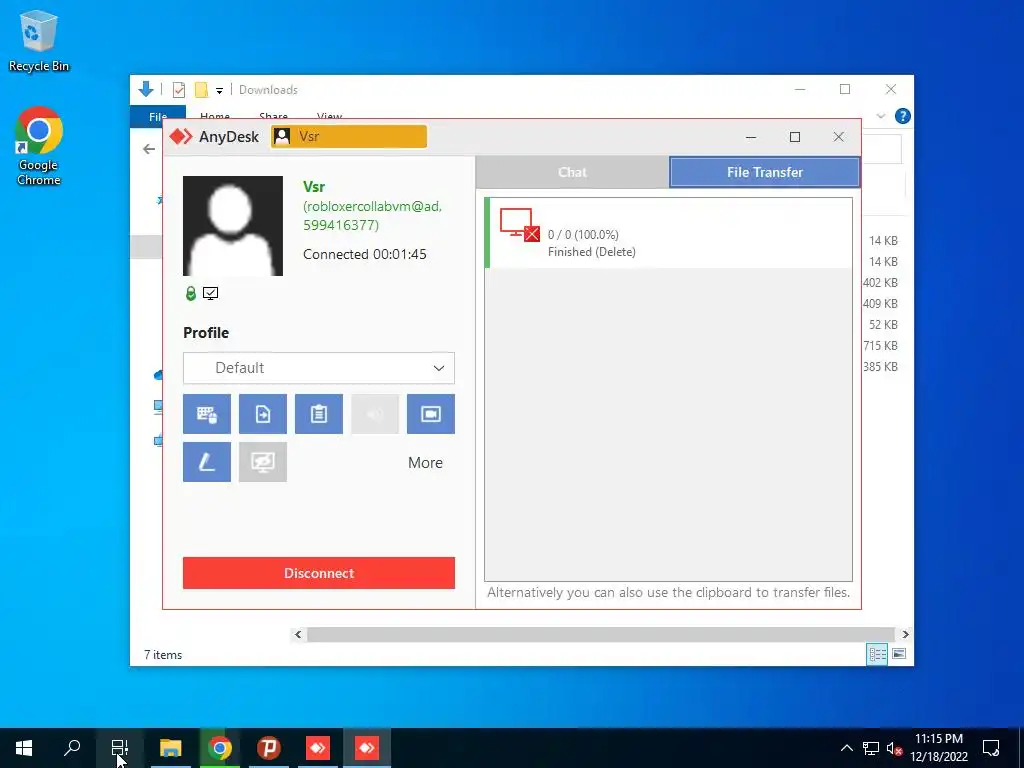
Task: Expand the quick access toolbar dropdown arrow
Action: tap(219, 90)
